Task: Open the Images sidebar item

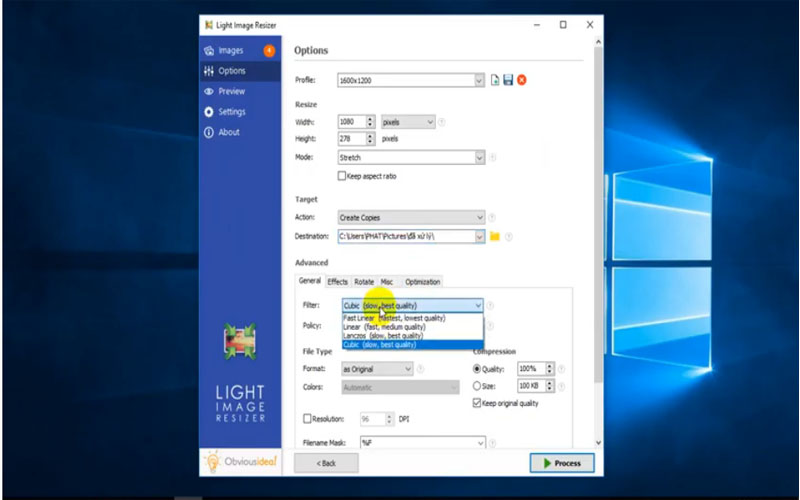Action: 240,51
